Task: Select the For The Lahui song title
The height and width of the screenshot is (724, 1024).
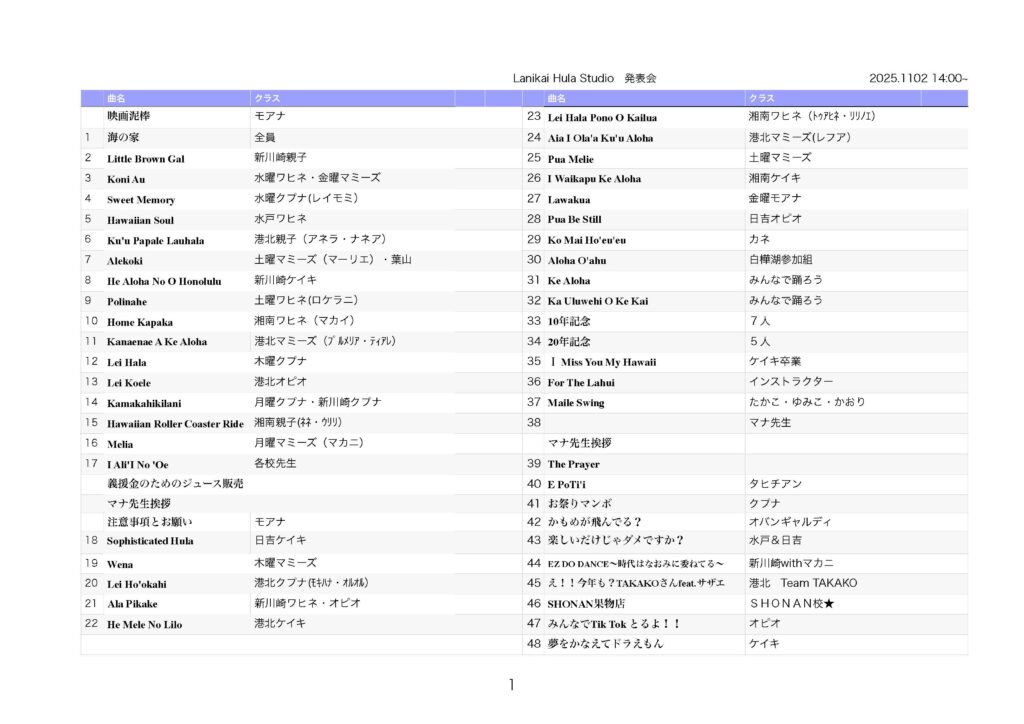Action: pos(580,382)
